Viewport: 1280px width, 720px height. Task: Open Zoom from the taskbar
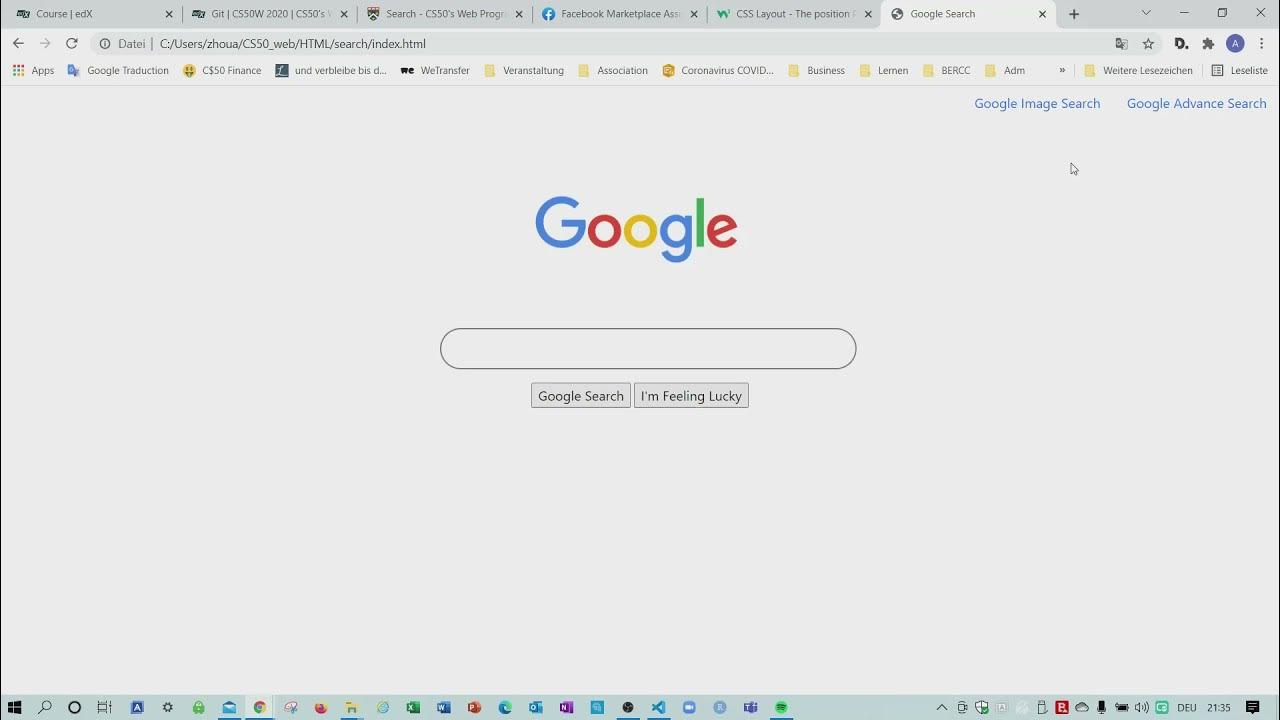pyautogui.click(x=689, y=707)
